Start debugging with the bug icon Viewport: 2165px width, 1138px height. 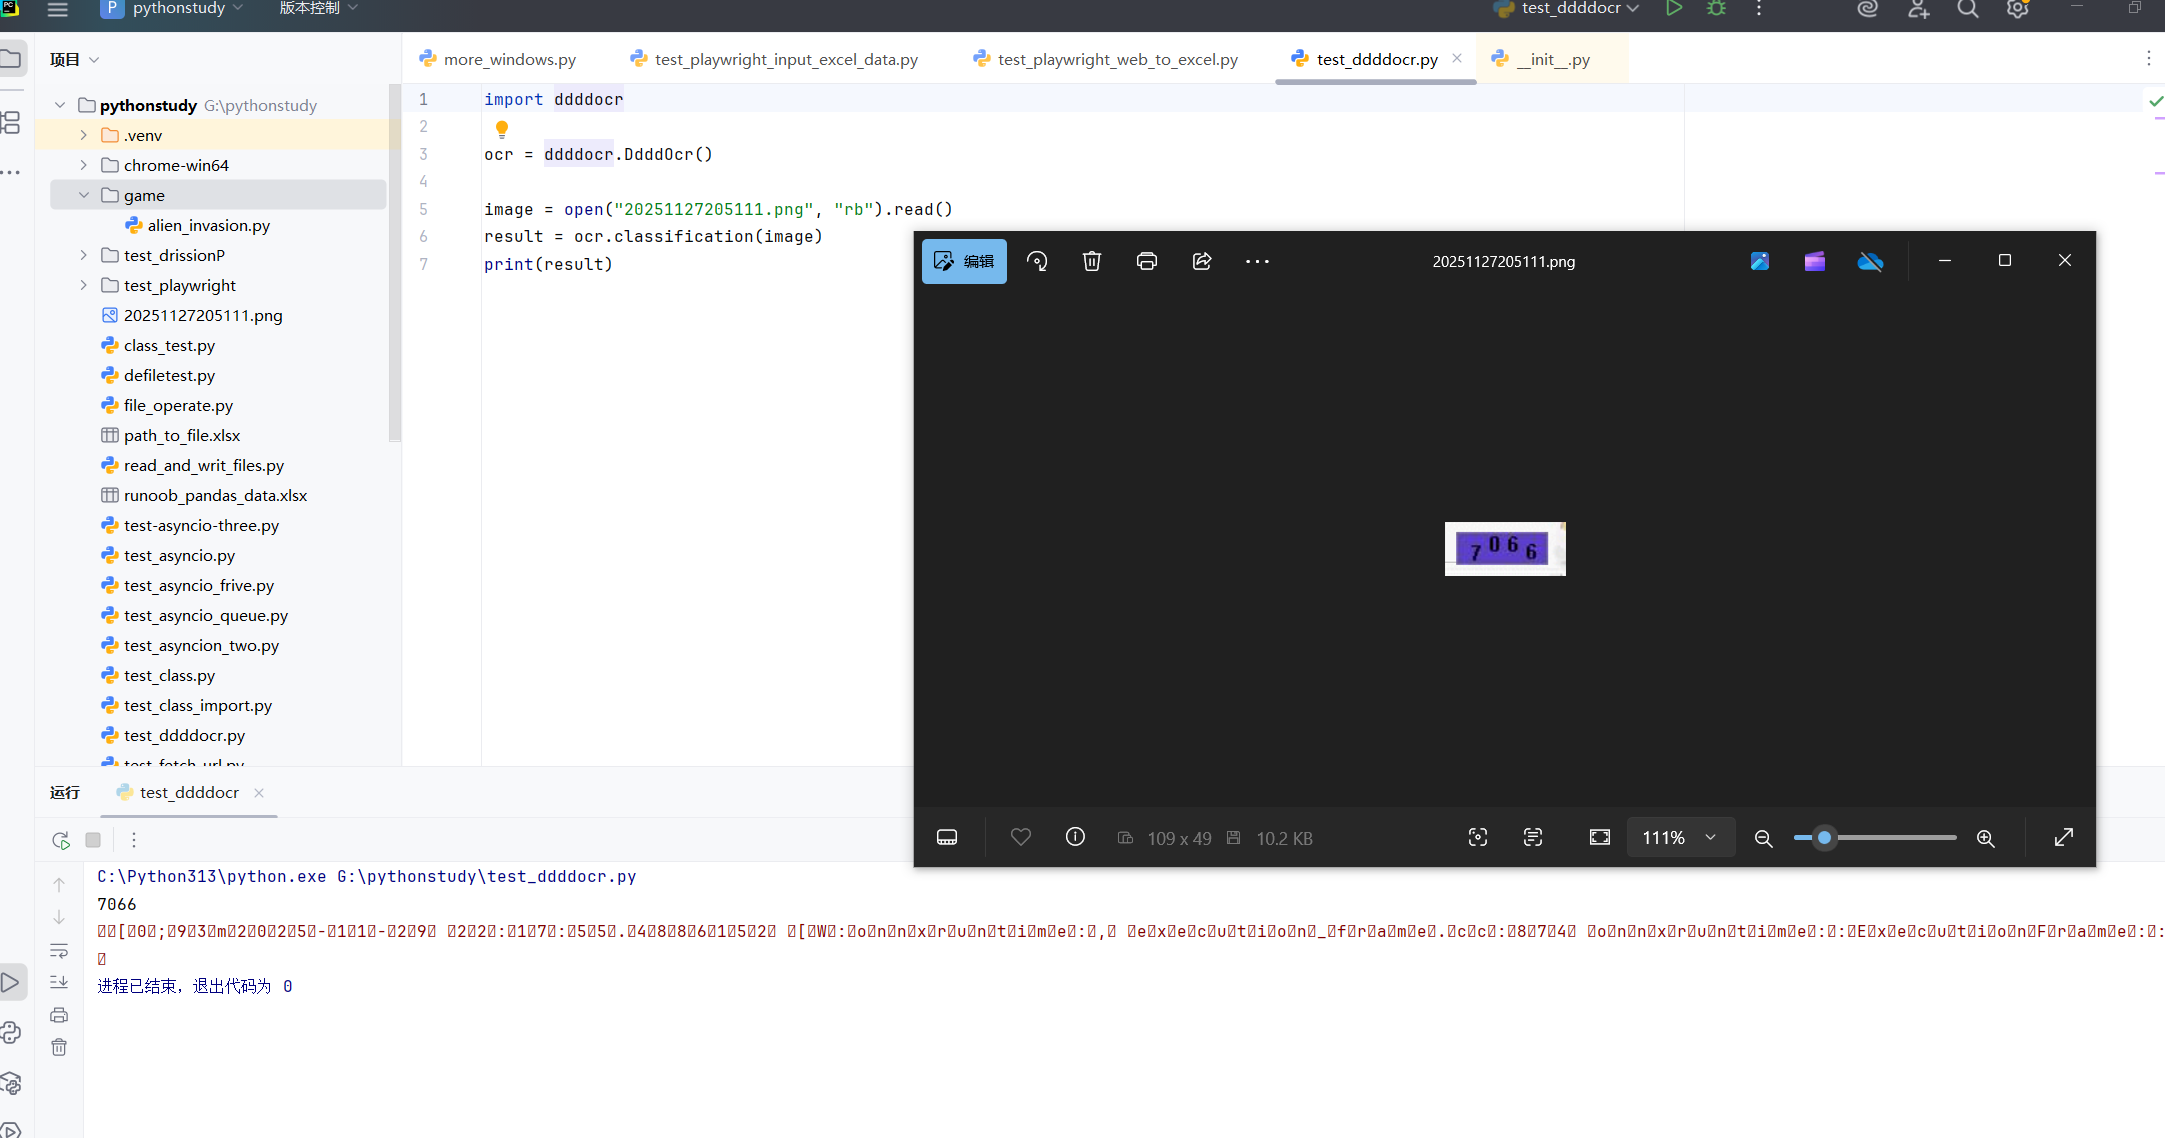point(1716,9)
